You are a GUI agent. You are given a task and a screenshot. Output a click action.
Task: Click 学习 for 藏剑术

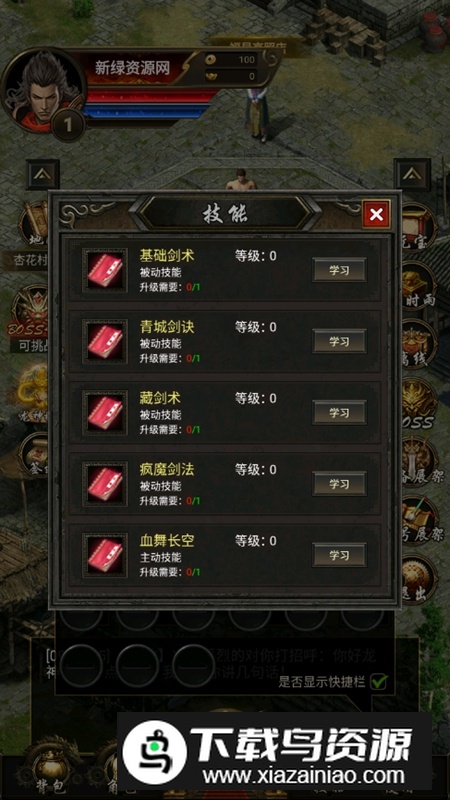339,412
